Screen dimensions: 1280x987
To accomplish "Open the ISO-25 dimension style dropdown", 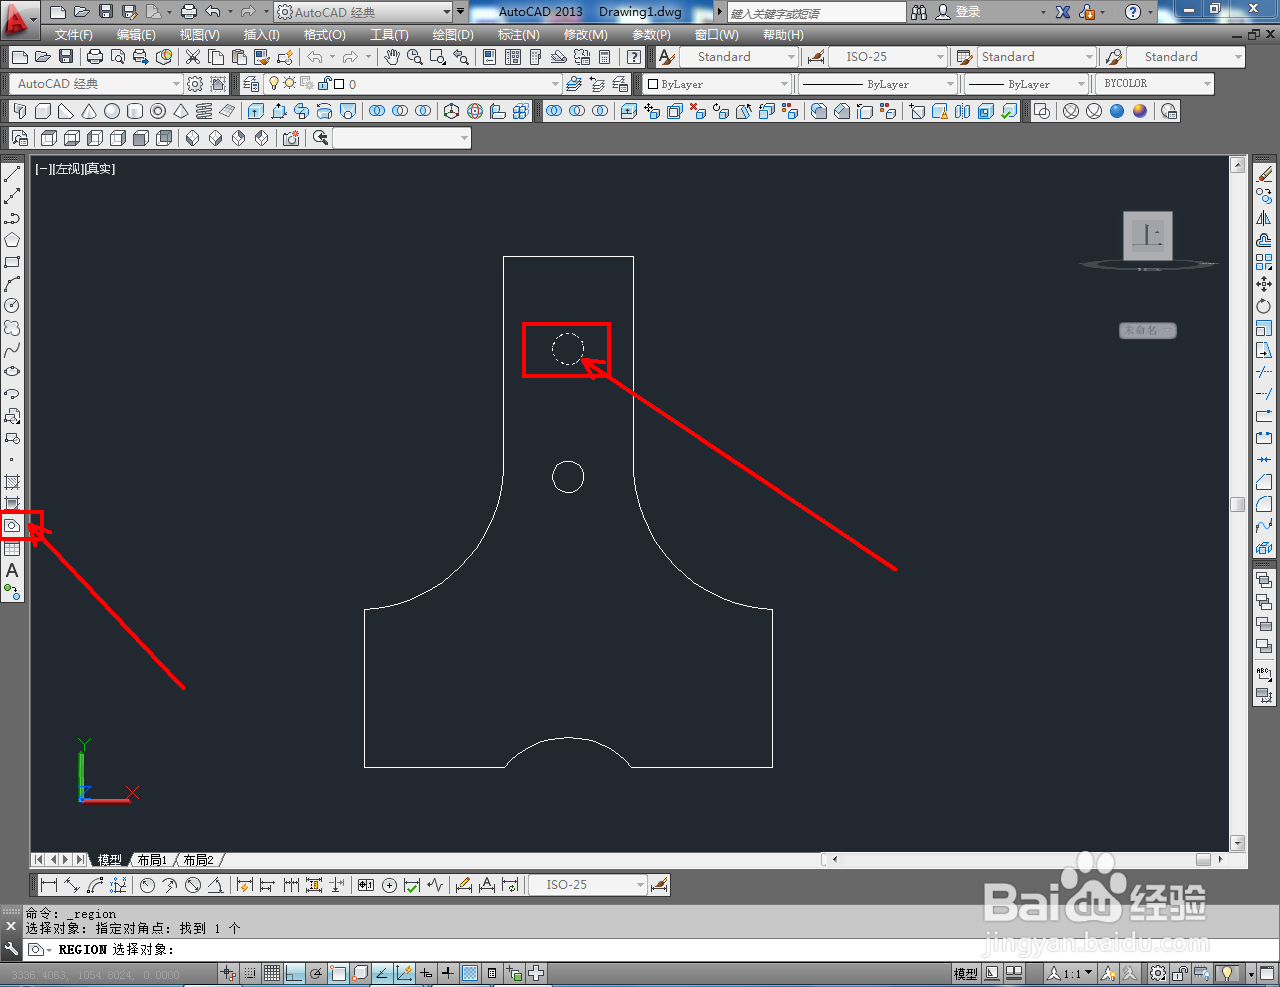I will pos(887,57).
